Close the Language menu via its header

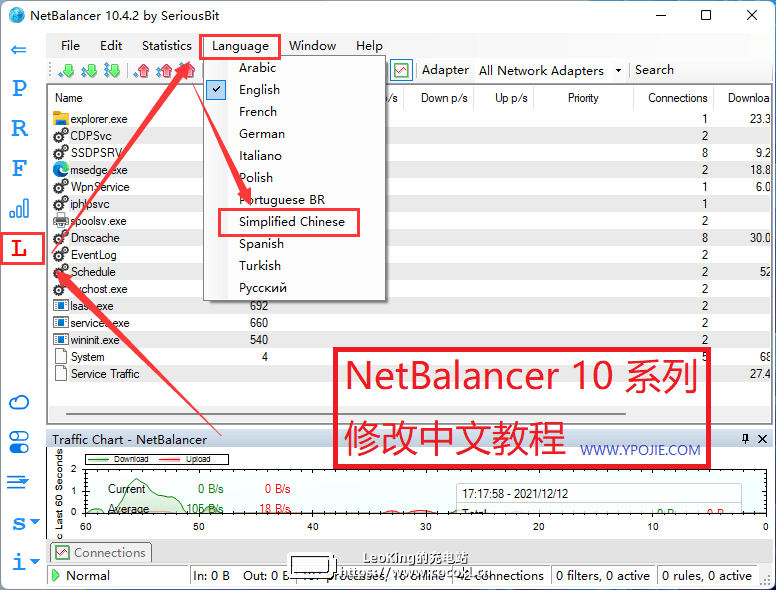240,46
